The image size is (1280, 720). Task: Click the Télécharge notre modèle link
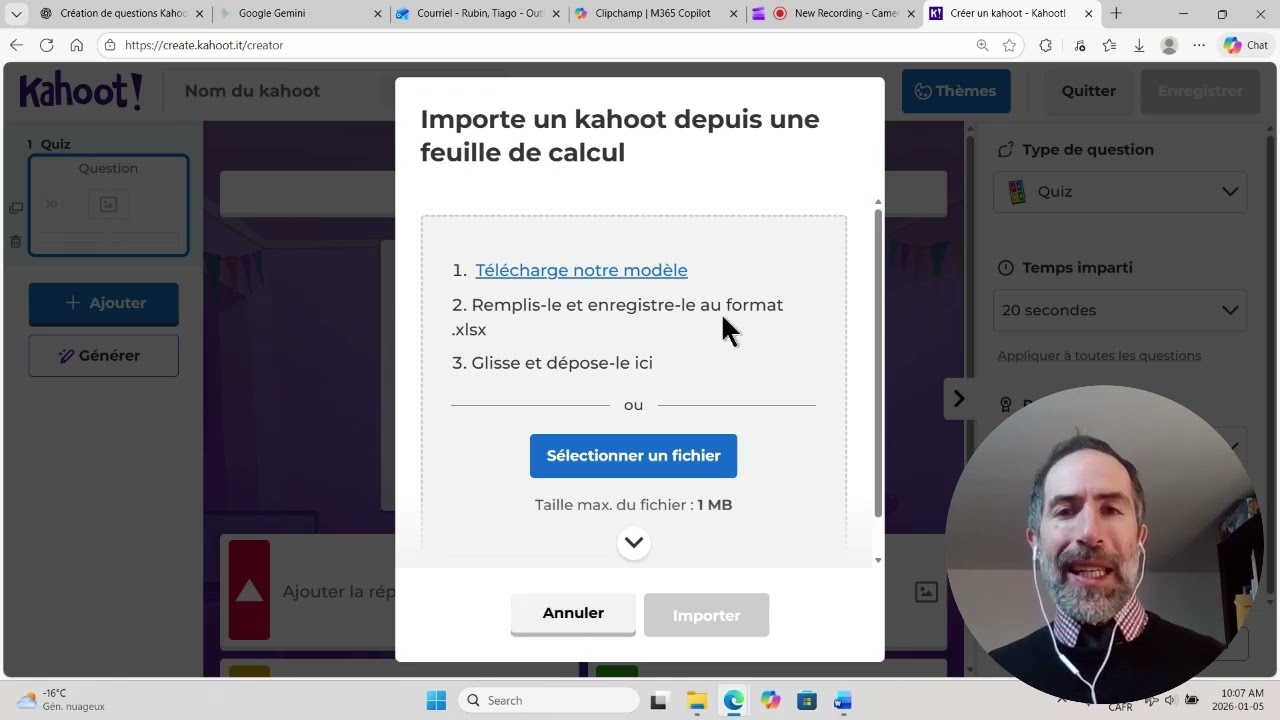pyautogui.click(x=581, y=270)
